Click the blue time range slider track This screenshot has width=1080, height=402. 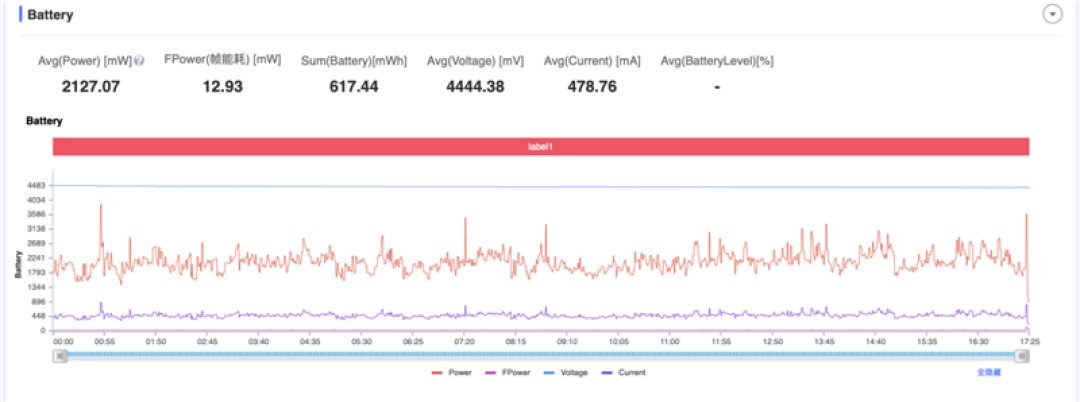click(541, 355)
